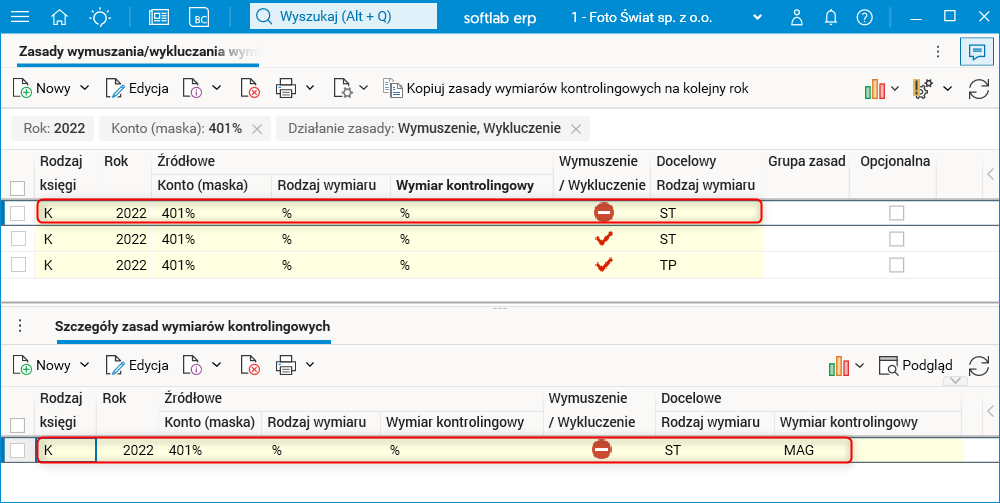Toggle Opcjonalna checkbox in TP row
The image size is (1000, 503).
[897, 265]
